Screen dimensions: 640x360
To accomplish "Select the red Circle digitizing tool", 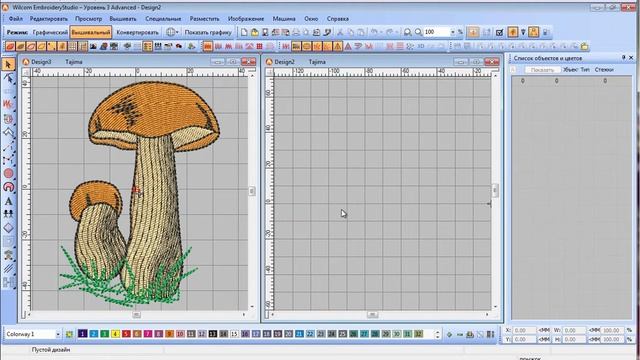I will (8, 173).
